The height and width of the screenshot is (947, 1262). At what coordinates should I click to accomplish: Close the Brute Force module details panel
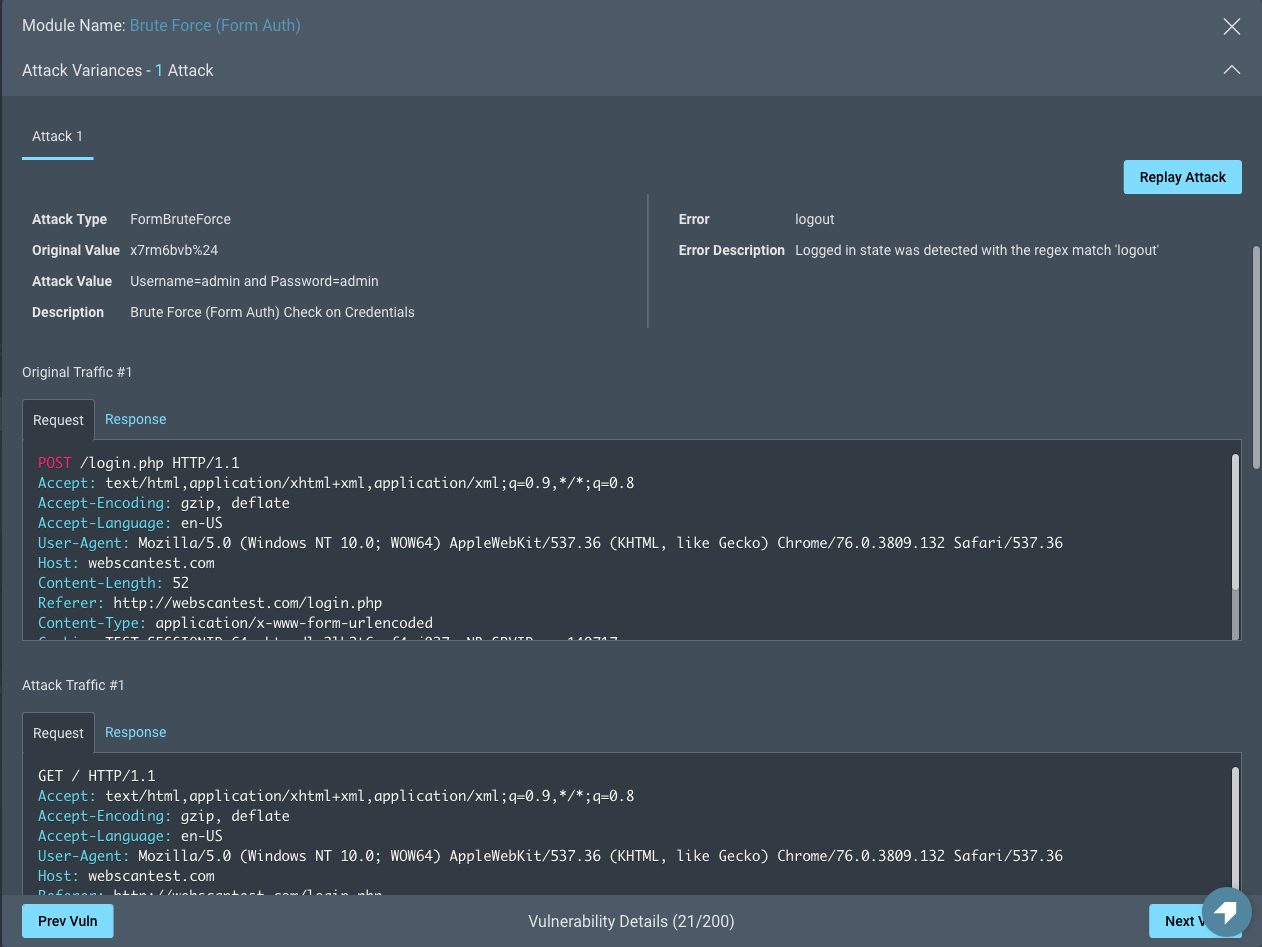1231,26
